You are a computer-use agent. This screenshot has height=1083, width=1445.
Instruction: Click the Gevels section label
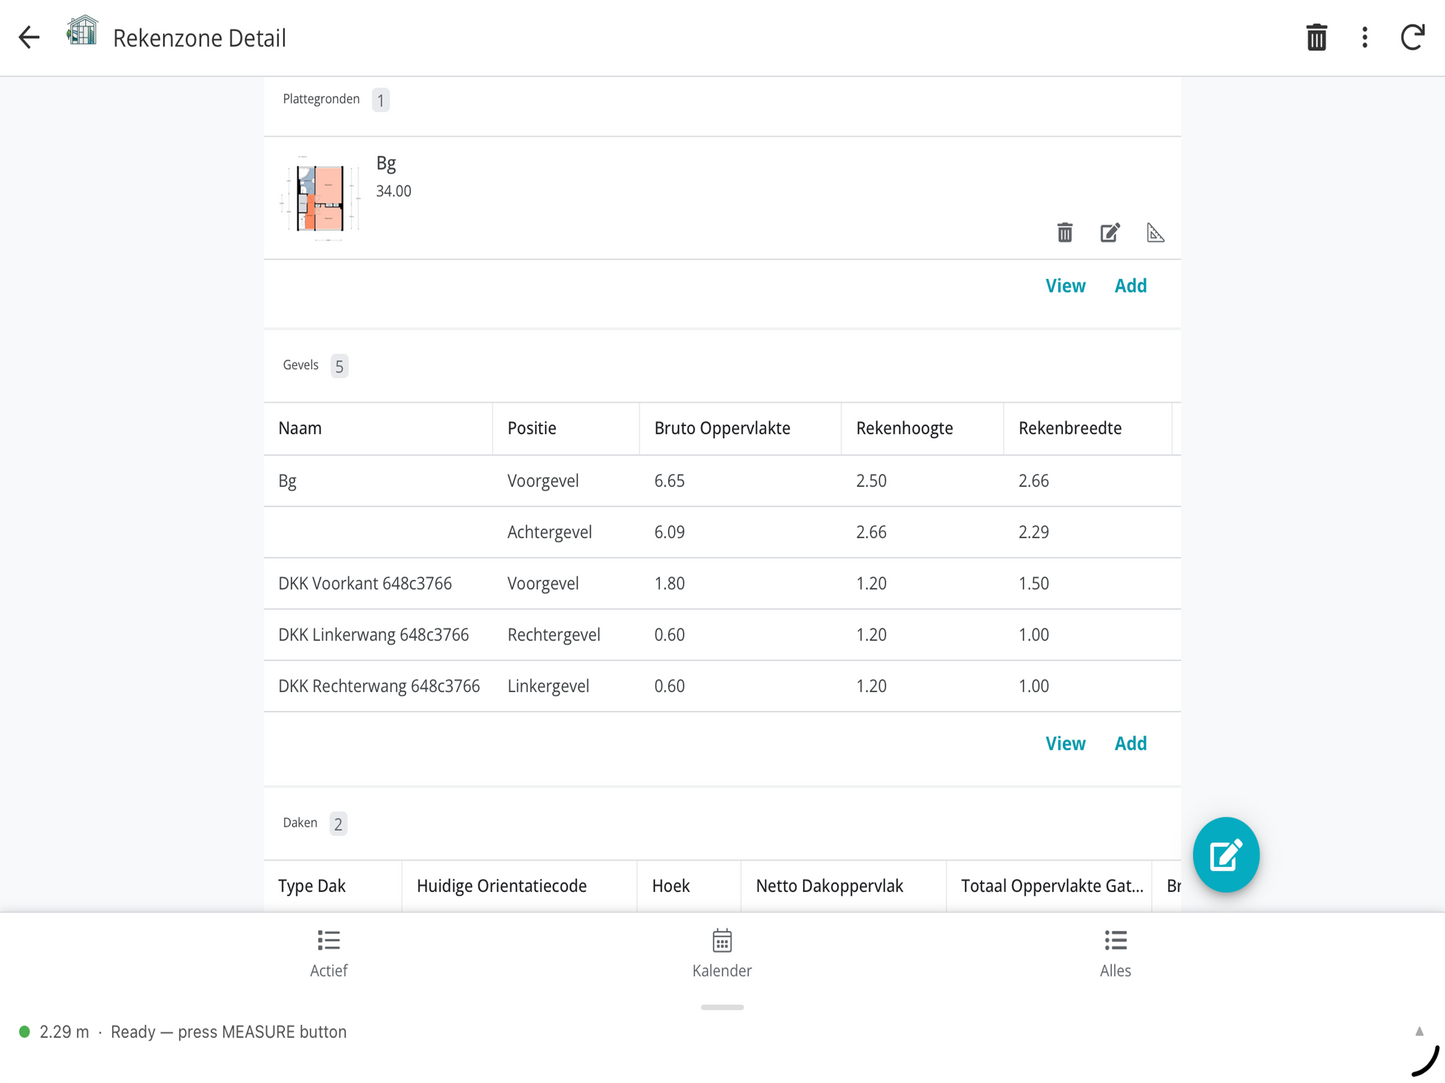pyautogui.click(x=300, y=365)
